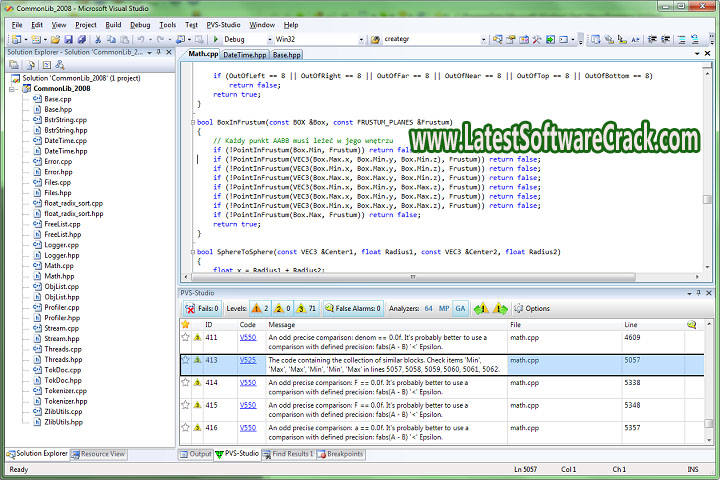The width and height of the screenshot is (720, 480).
Task: Open V525 code link for message 413
Action: pyautogui.click(x=248, y=360)
